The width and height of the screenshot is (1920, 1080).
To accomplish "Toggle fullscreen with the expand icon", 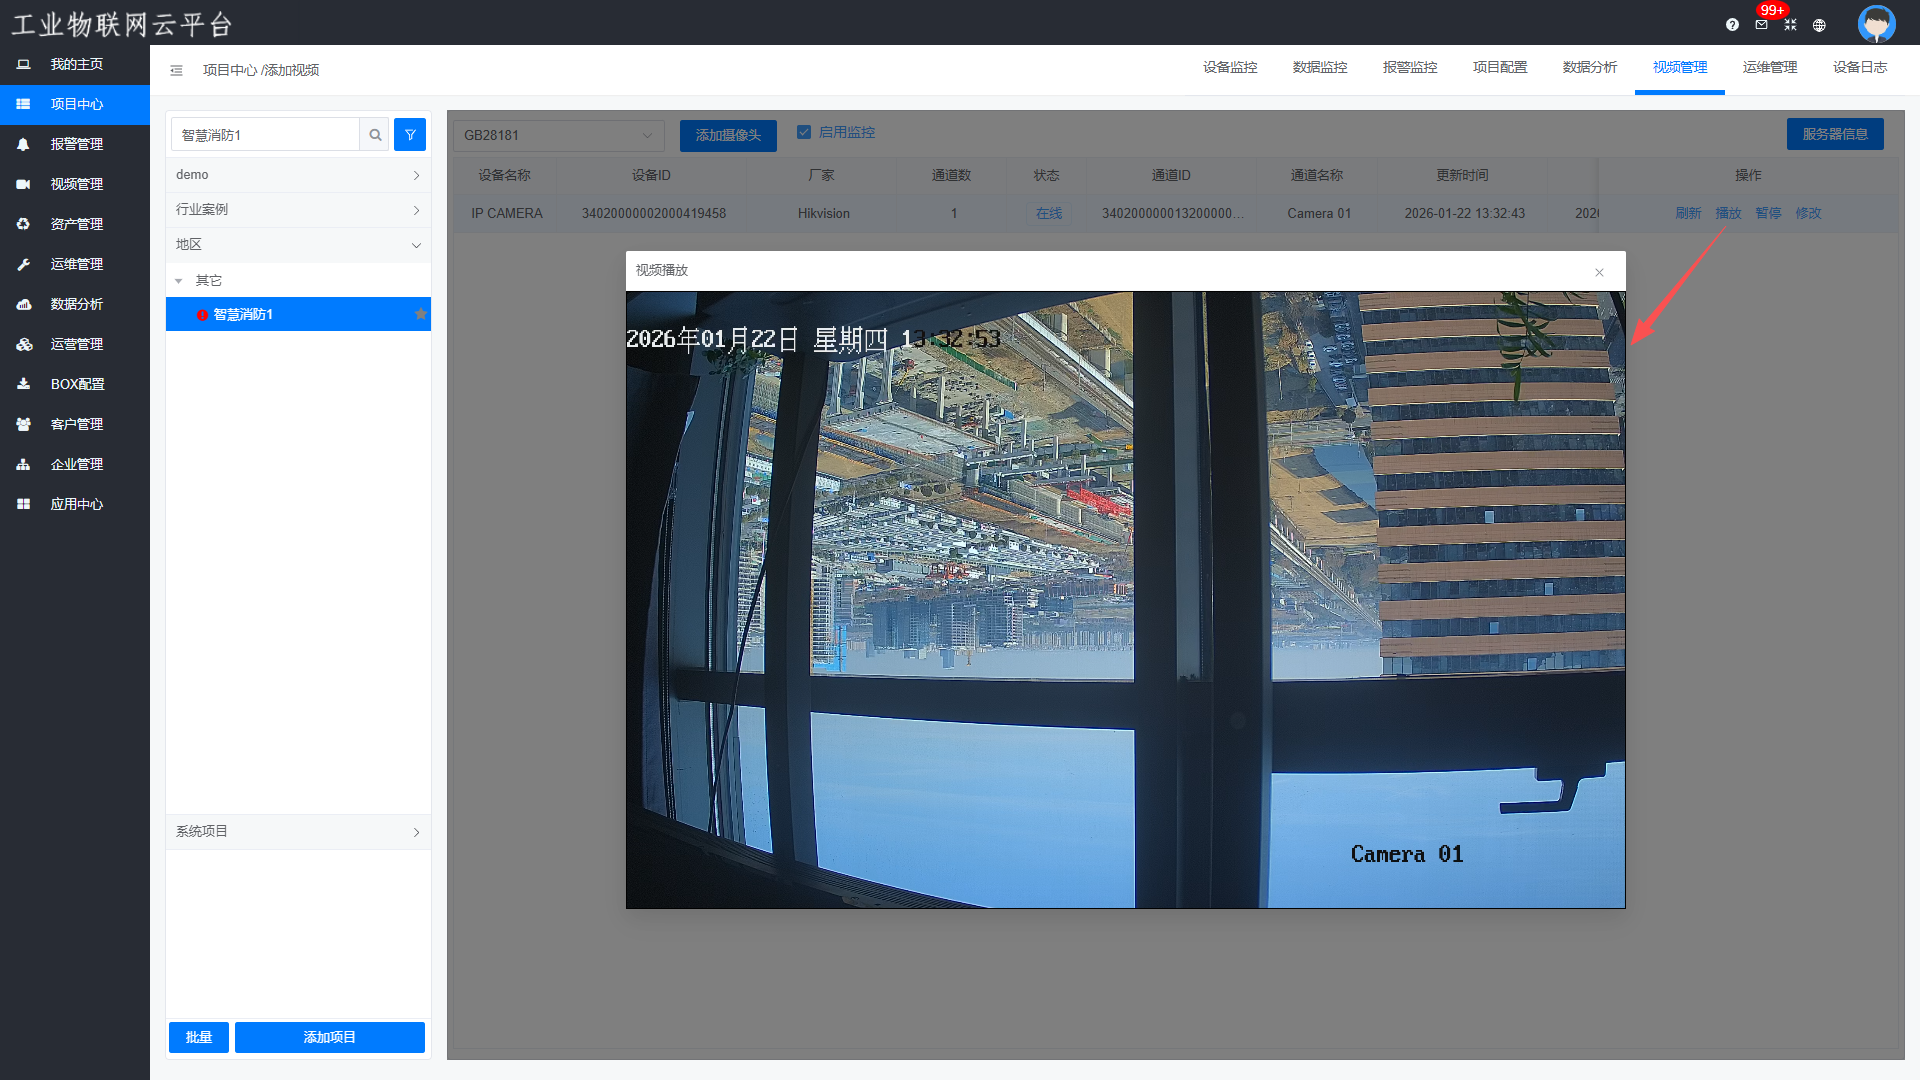I will pyautogui.click(x=1790, y=25).
